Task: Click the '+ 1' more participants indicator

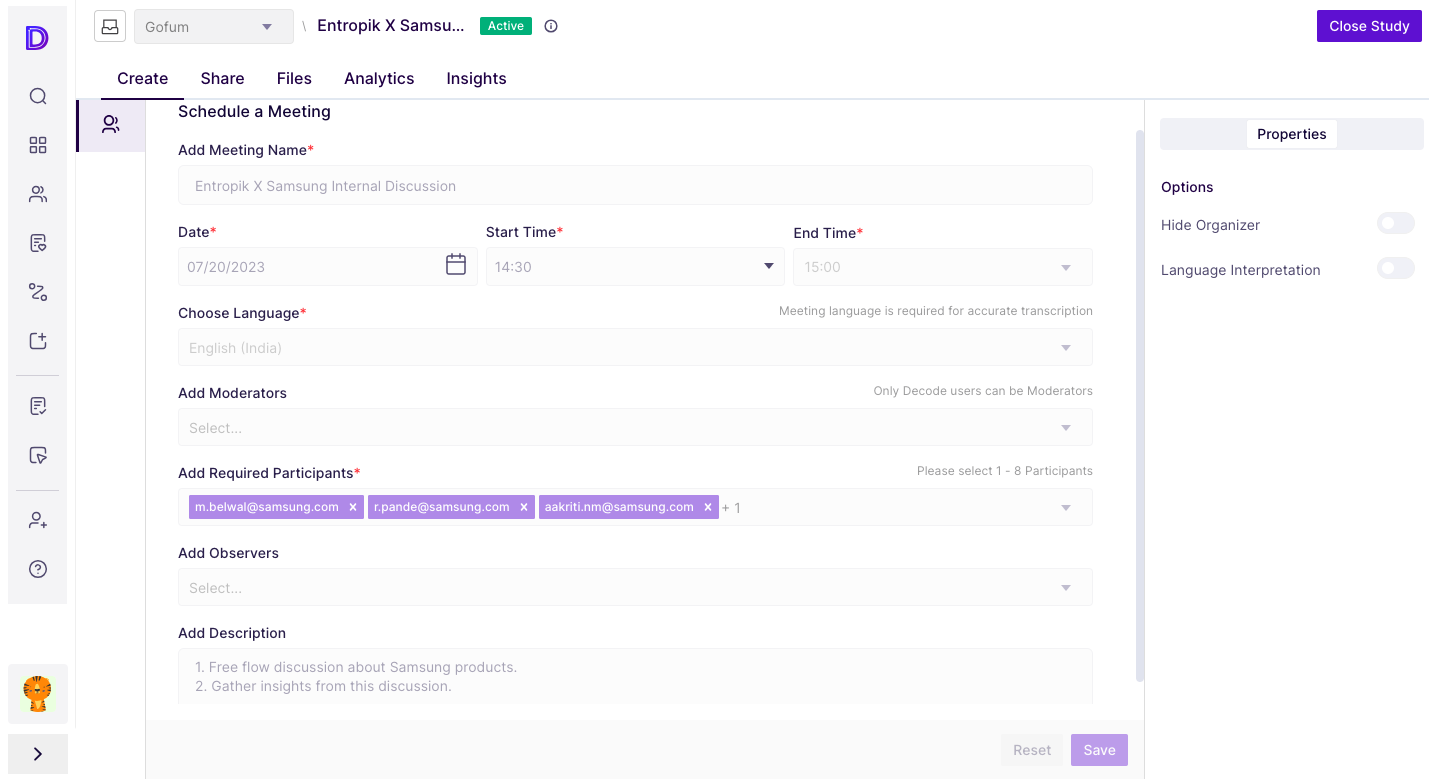Action: [731, 508]
